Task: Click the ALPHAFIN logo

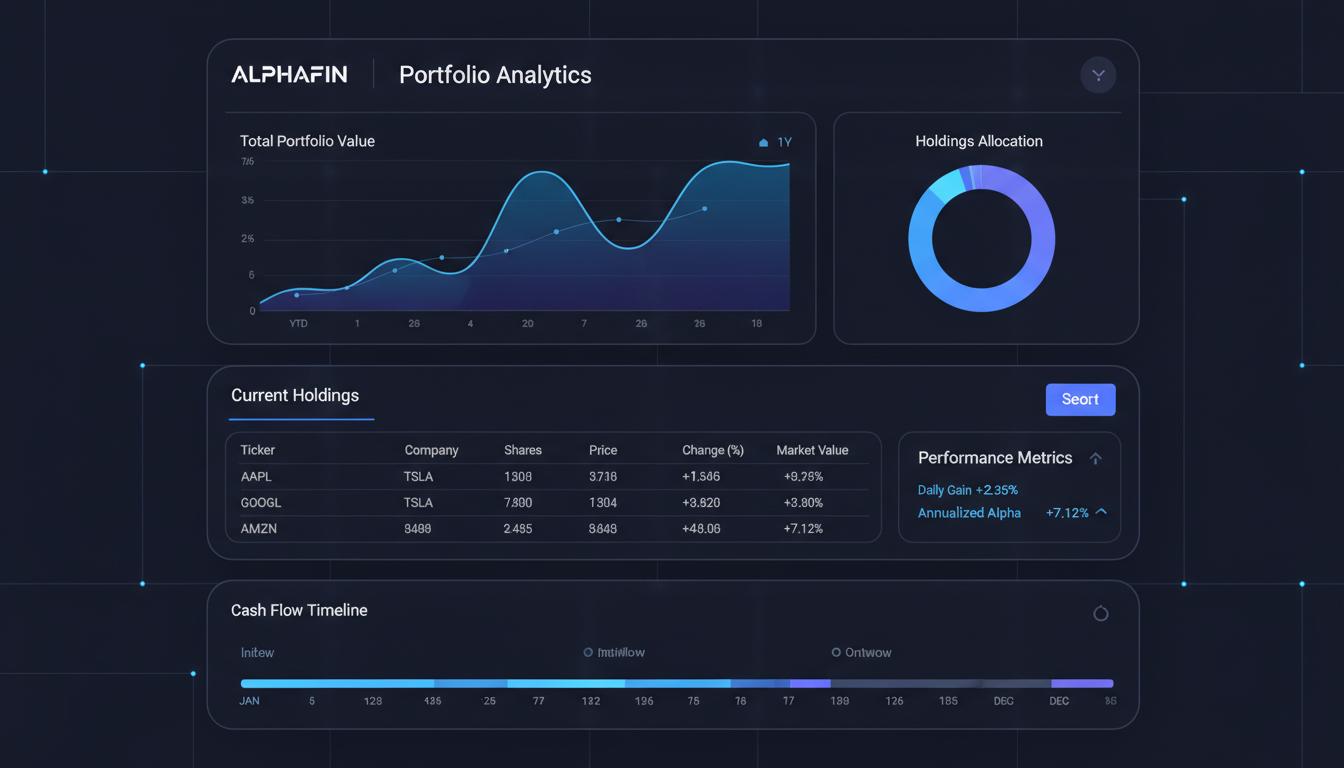Action: coord(289,74)
